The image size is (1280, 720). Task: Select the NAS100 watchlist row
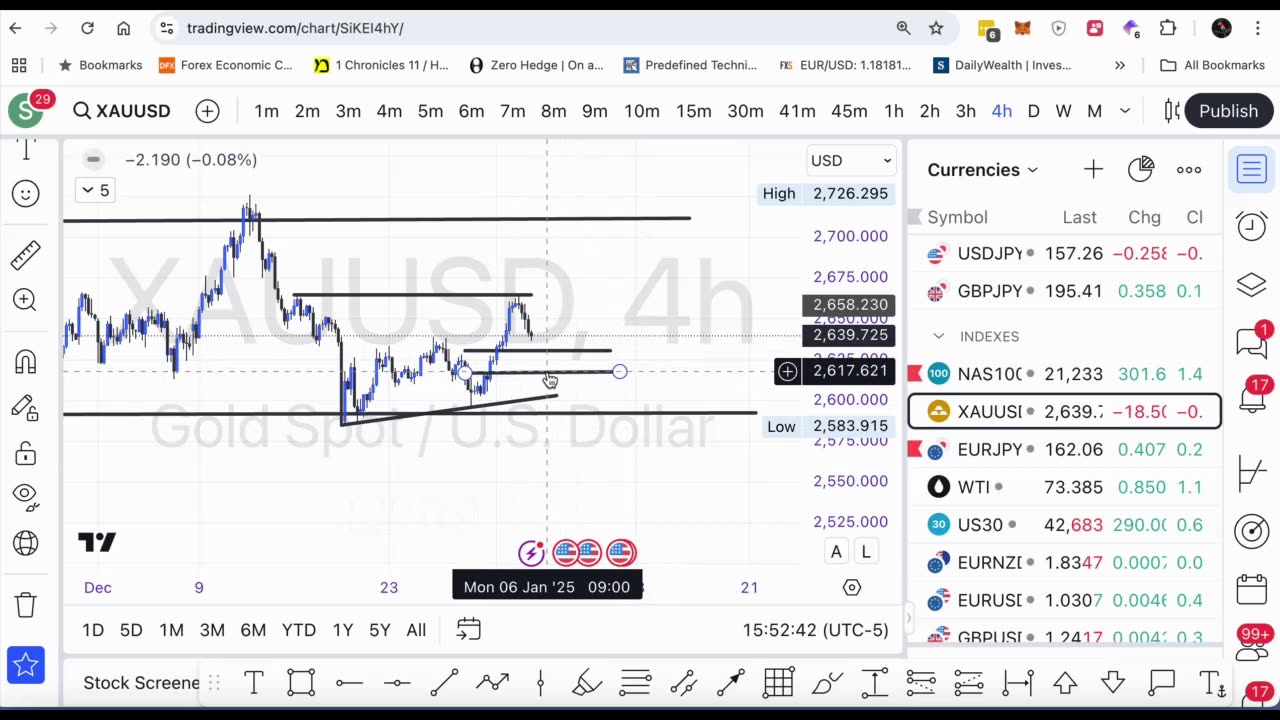(x=1064, y=374)
